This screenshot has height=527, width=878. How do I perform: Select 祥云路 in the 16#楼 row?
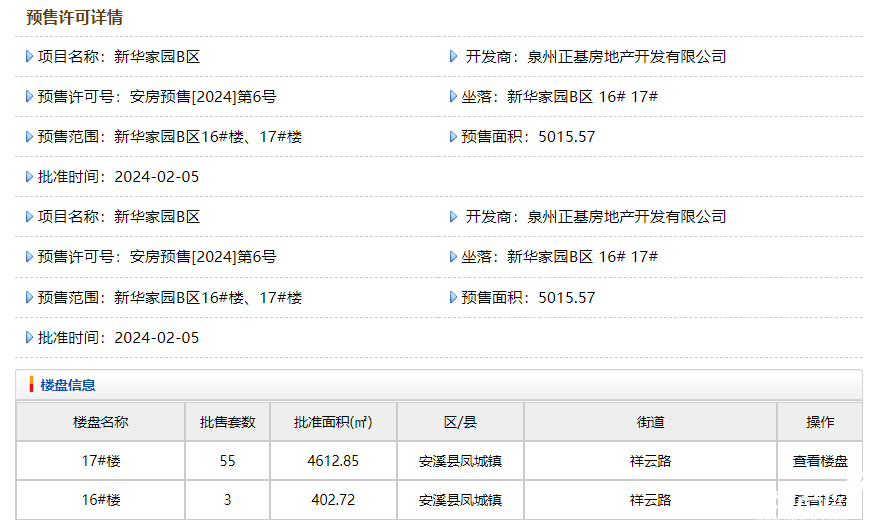pos(650,500)
